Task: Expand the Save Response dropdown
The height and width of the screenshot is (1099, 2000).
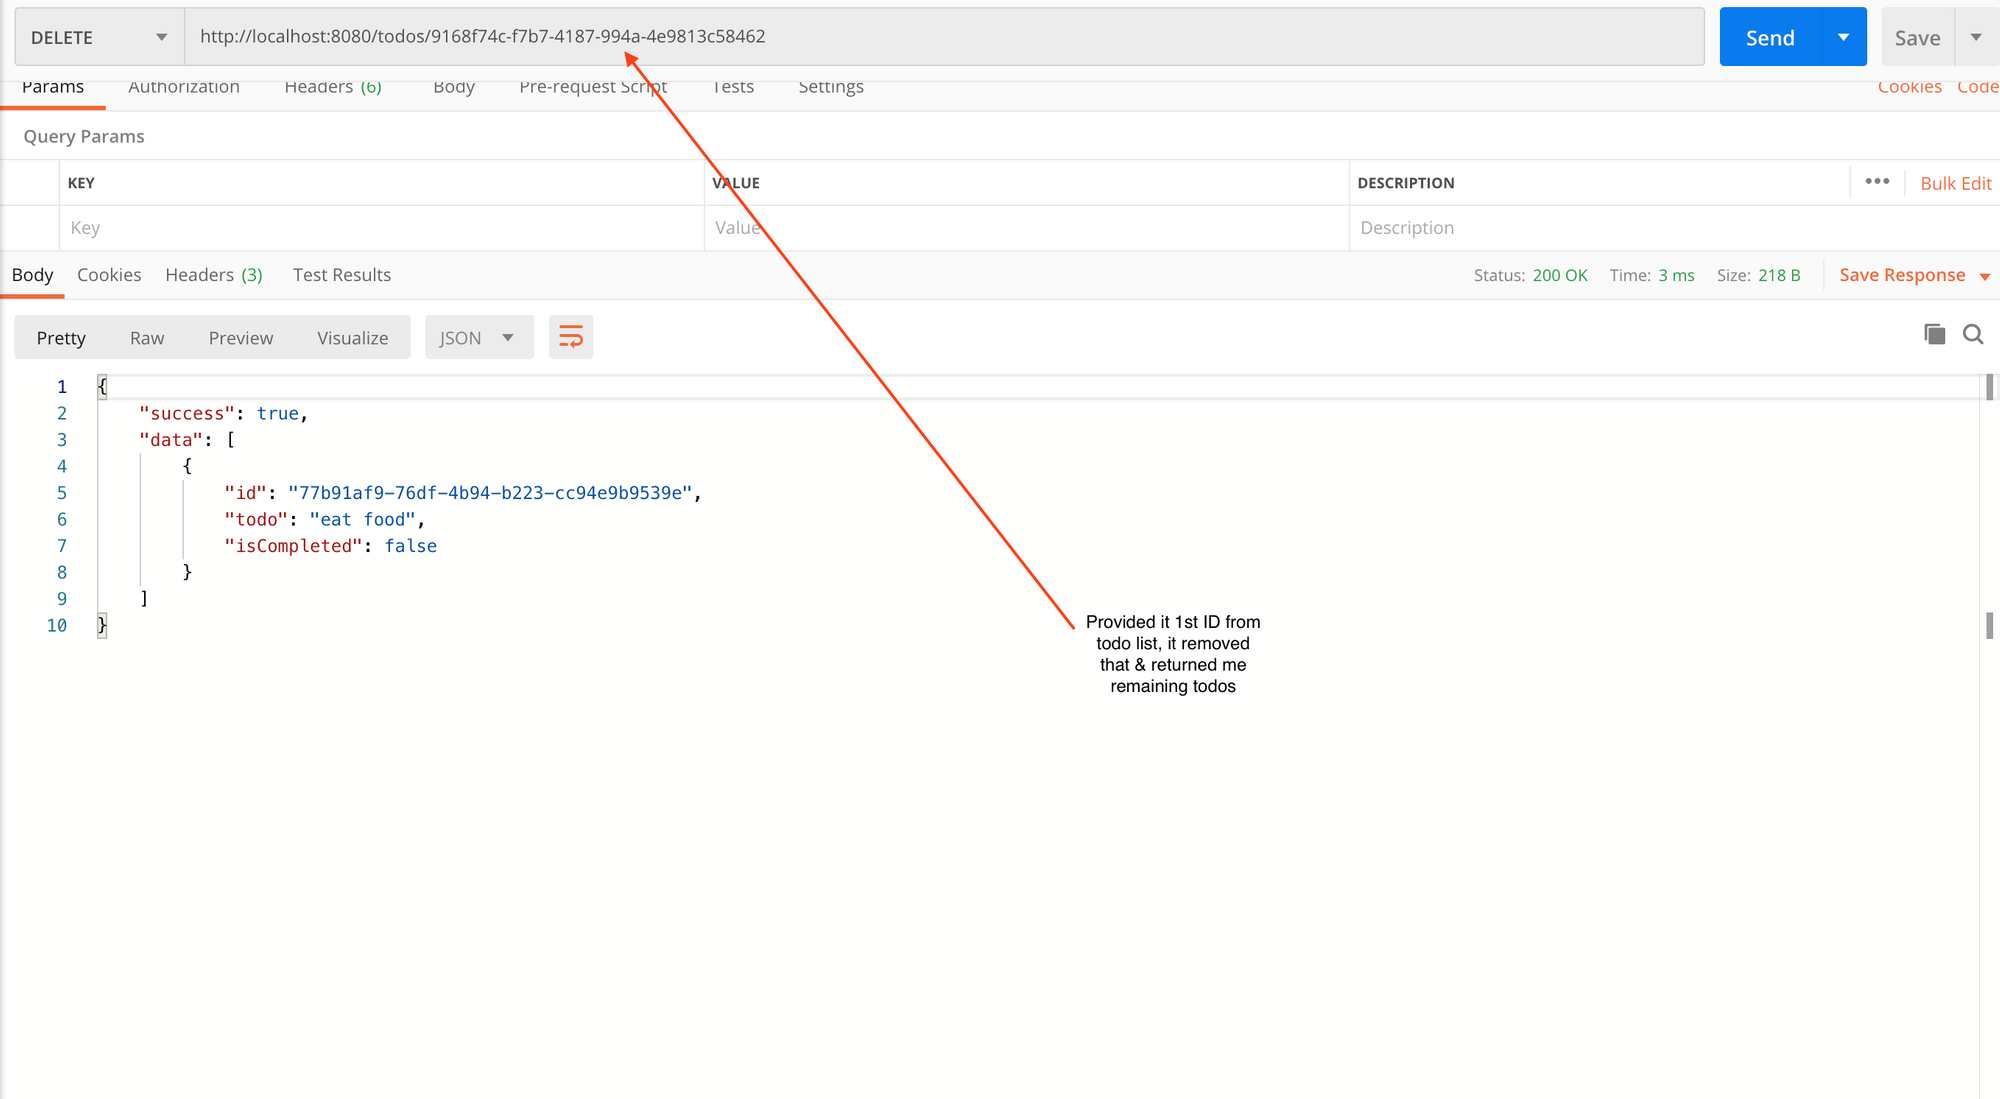Action: [1984, 276]
